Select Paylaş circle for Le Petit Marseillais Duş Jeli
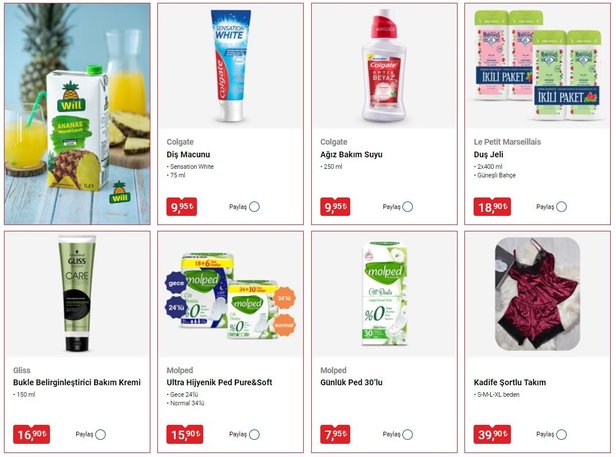This screenshot has height=457, width=616. tap(561, 207)
